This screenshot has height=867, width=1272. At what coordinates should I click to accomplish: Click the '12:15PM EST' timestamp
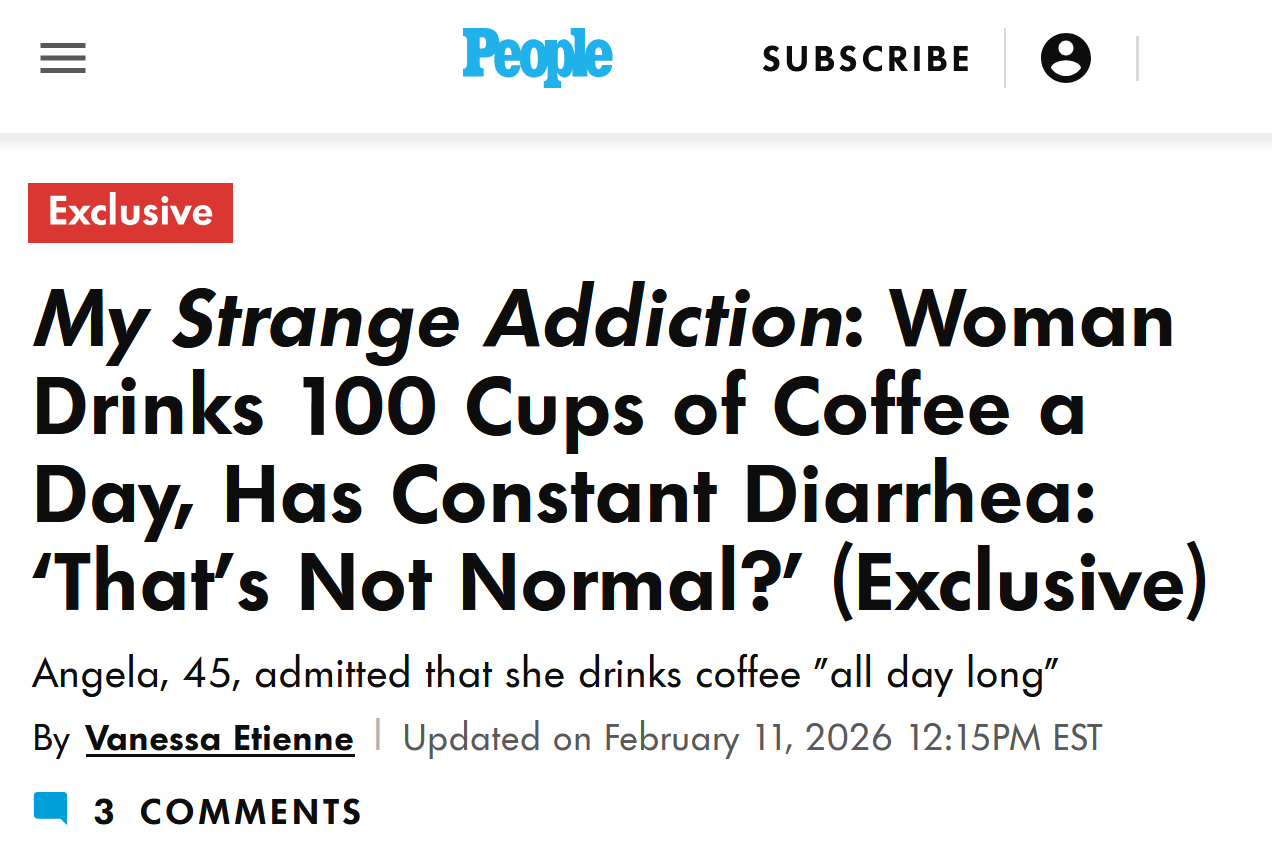point(1004,739)
